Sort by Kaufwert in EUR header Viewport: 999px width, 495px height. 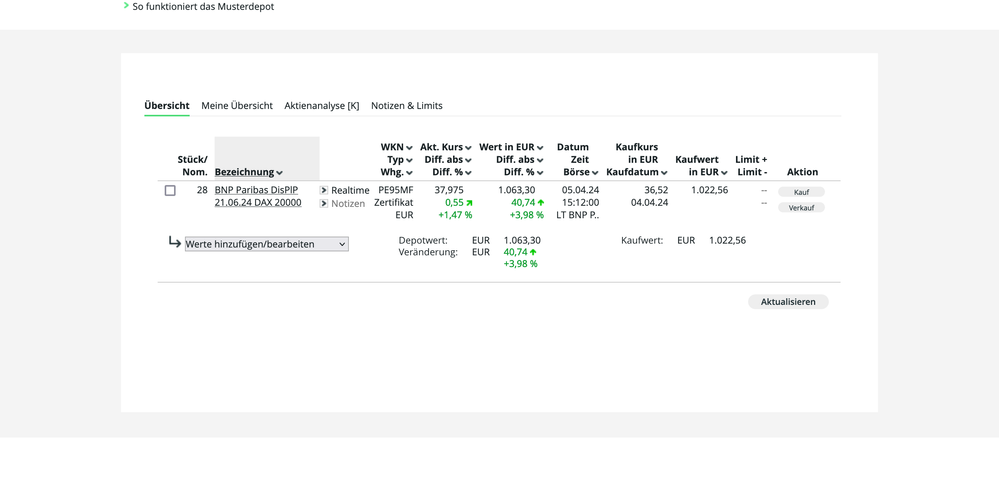click(701, 166)
